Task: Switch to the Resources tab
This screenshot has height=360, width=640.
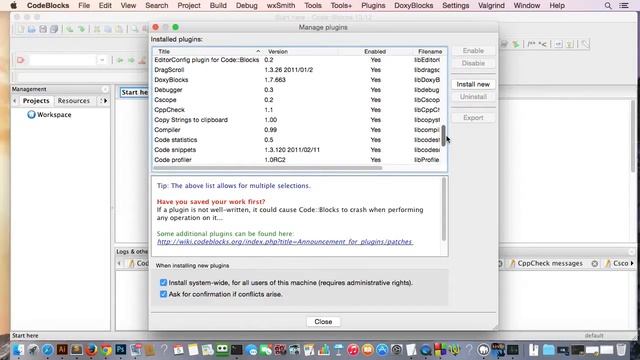Action: coord(73,101)
